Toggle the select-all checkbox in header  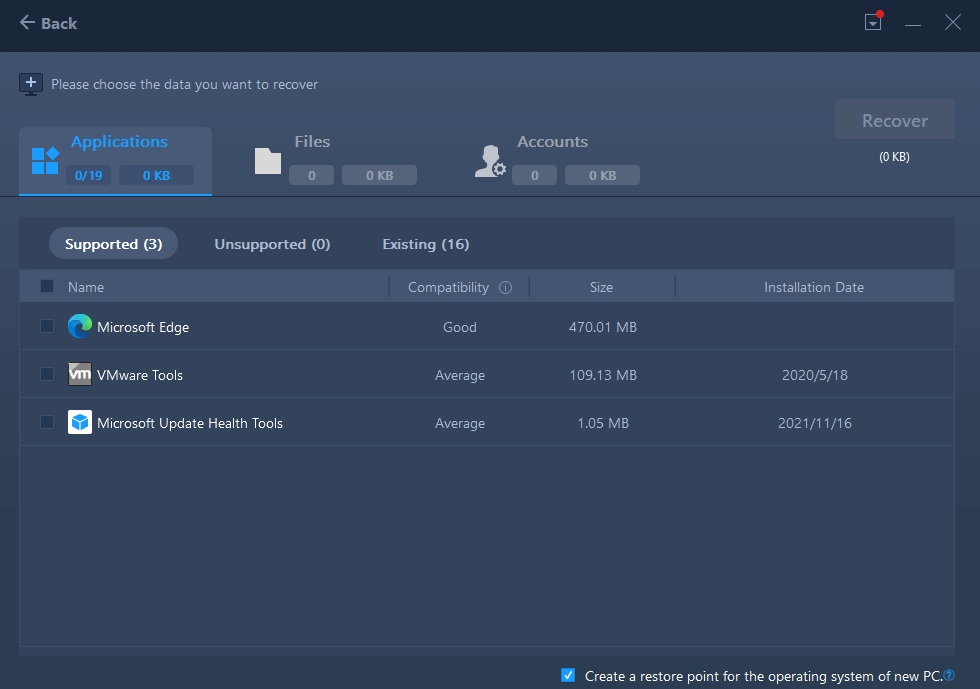tap(47, 286)
